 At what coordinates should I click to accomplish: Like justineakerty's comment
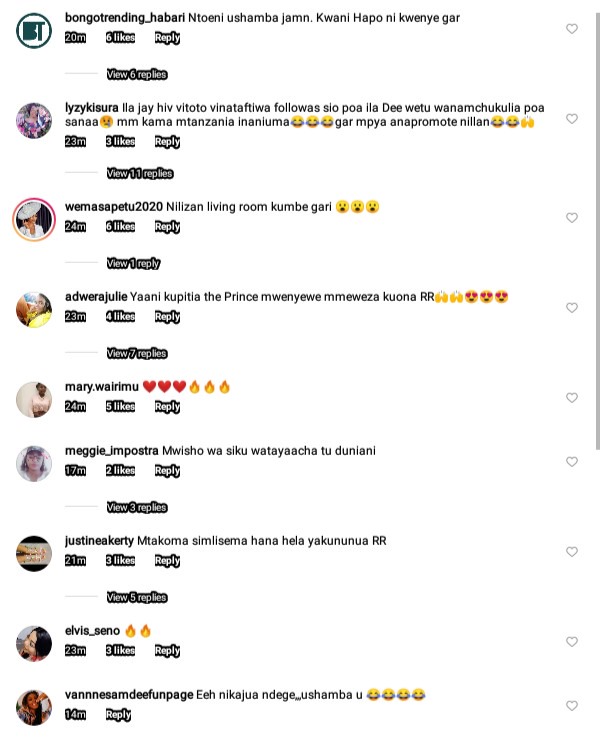571,552
